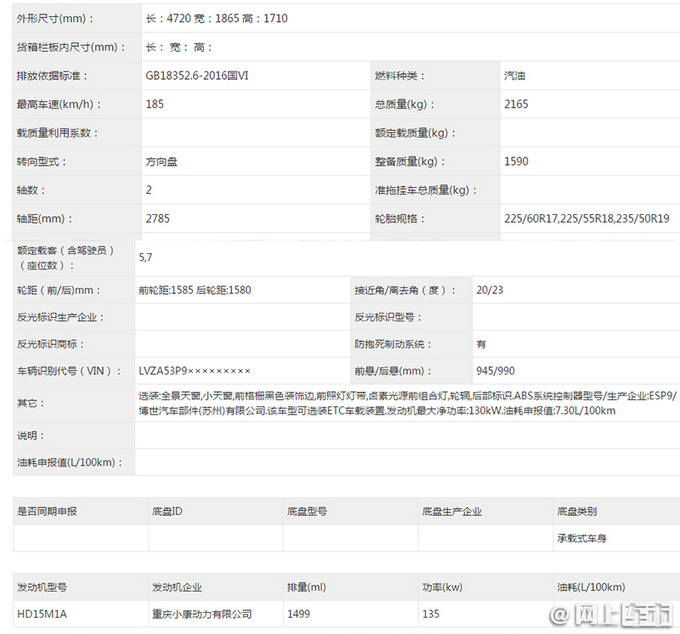The height and width of the screenshot is (634, 680).
Task: Select ABS value 有
Action: click(481, 344)
